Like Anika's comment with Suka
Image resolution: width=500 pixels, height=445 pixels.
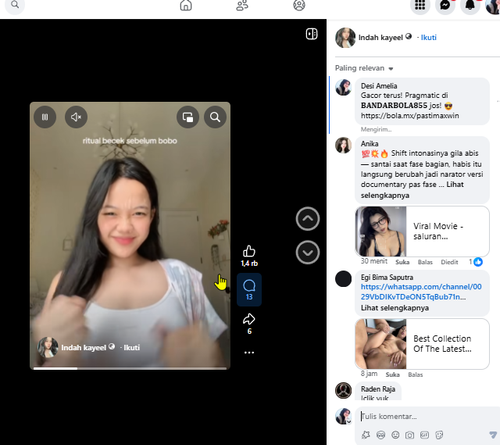click(402, 262)
